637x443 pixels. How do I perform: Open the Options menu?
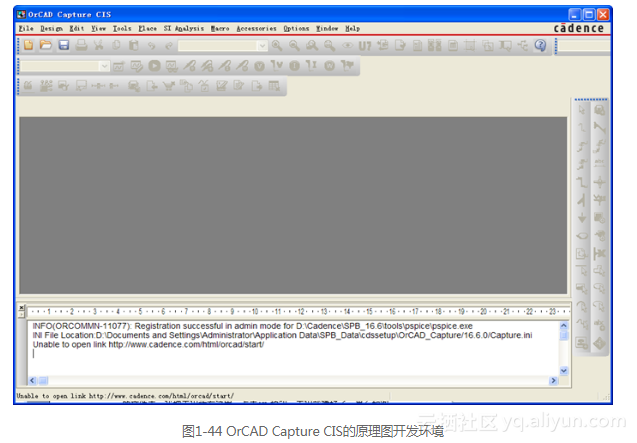point(296,28)
